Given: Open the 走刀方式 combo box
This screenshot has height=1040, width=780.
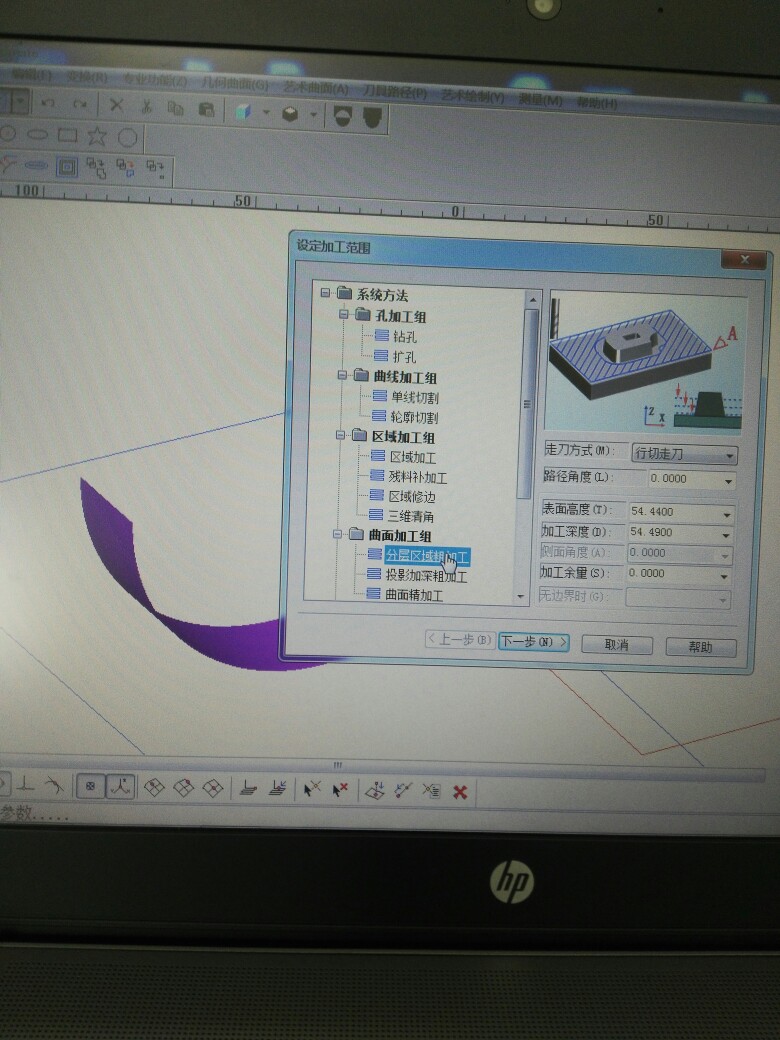Looking at the screenshot, I should pyautogui.click(x=684, y=454).
